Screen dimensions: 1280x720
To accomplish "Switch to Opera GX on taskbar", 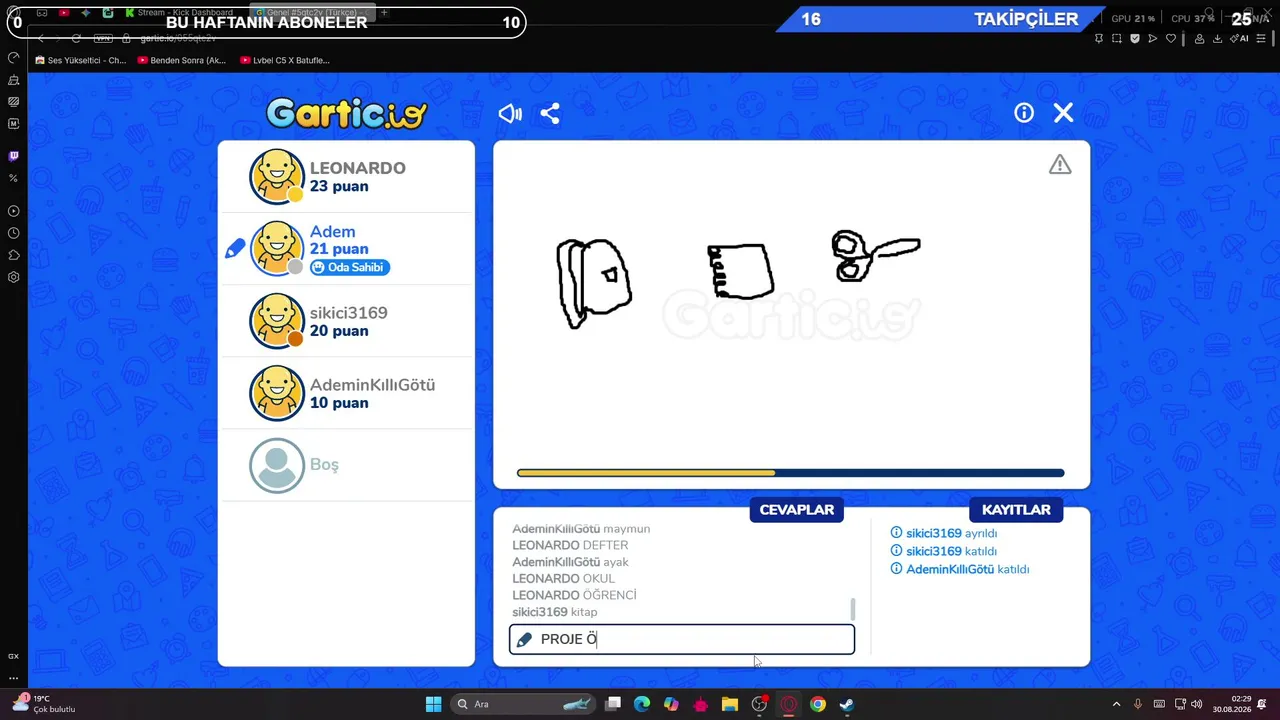I will (789, 704).
